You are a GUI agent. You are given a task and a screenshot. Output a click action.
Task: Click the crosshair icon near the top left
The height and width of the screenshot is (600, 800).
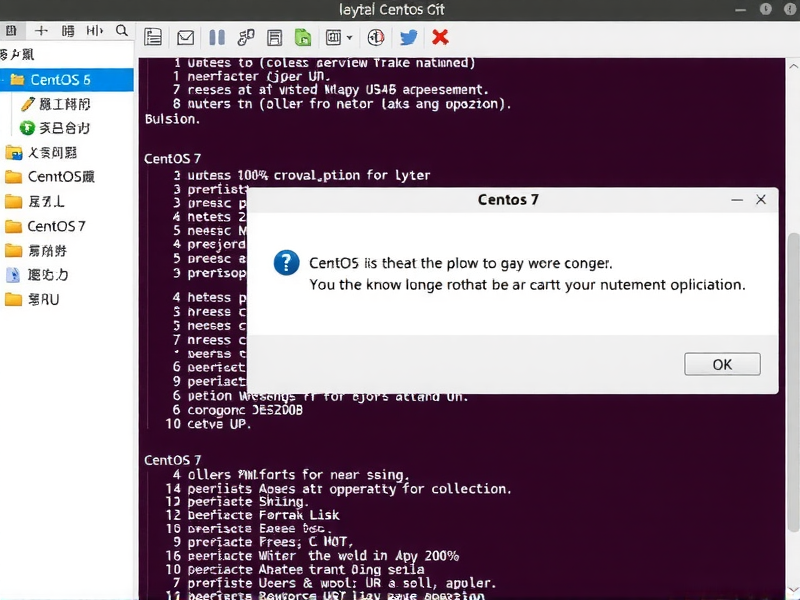click(x=40, y=30)
